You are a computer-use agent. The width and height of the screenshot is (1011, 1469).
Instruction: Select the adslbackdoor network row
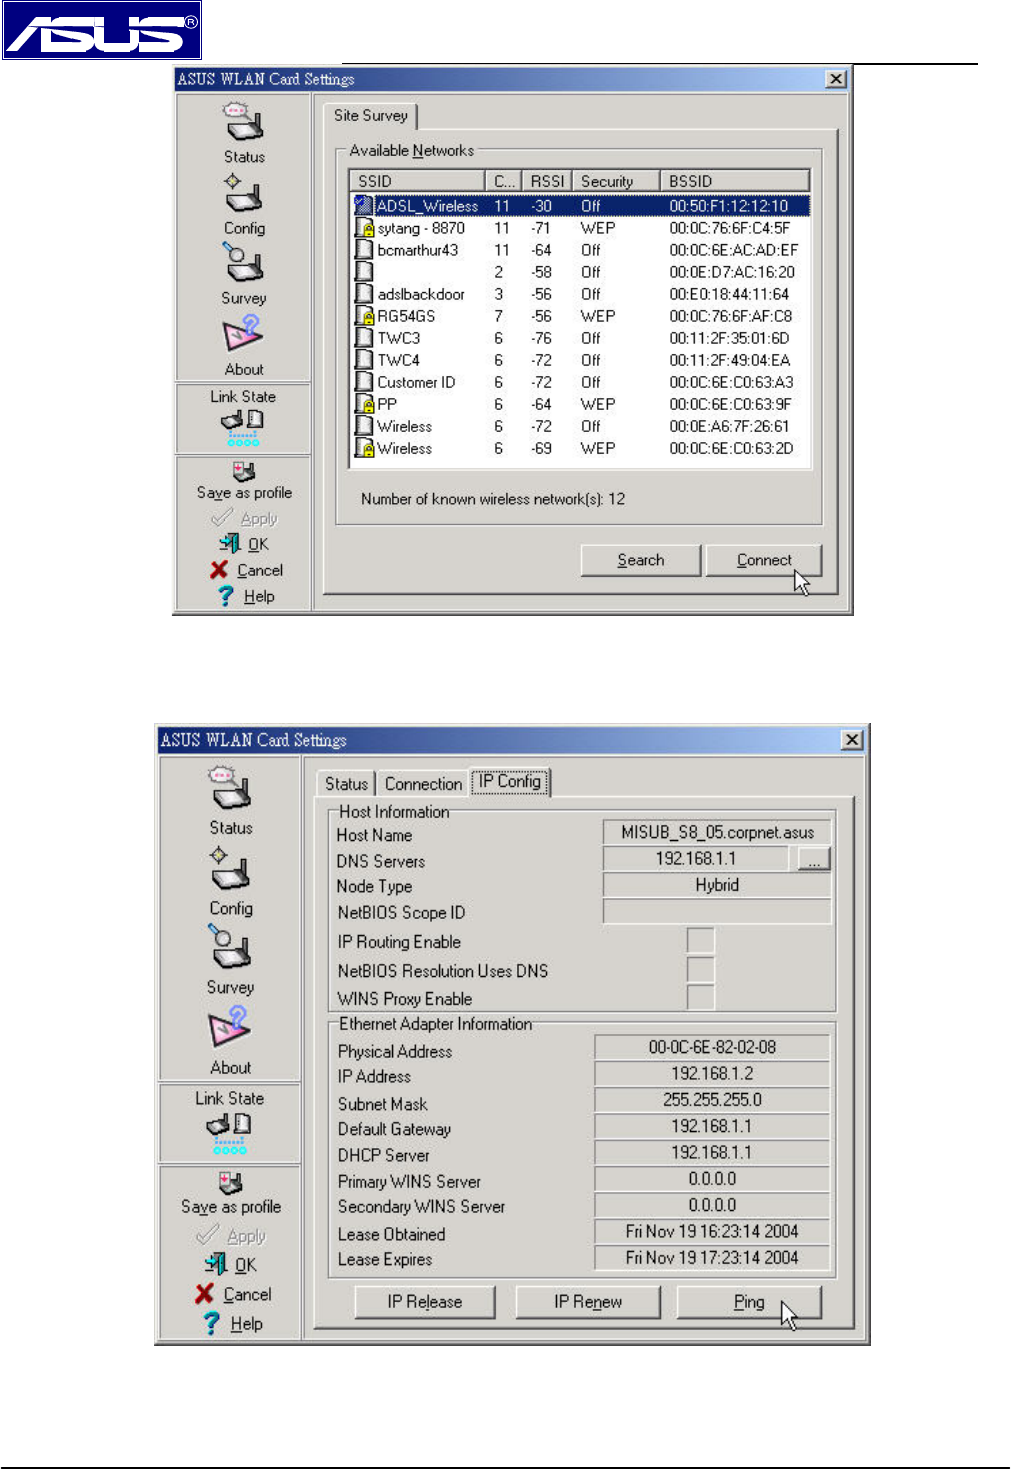pos(581,294)
